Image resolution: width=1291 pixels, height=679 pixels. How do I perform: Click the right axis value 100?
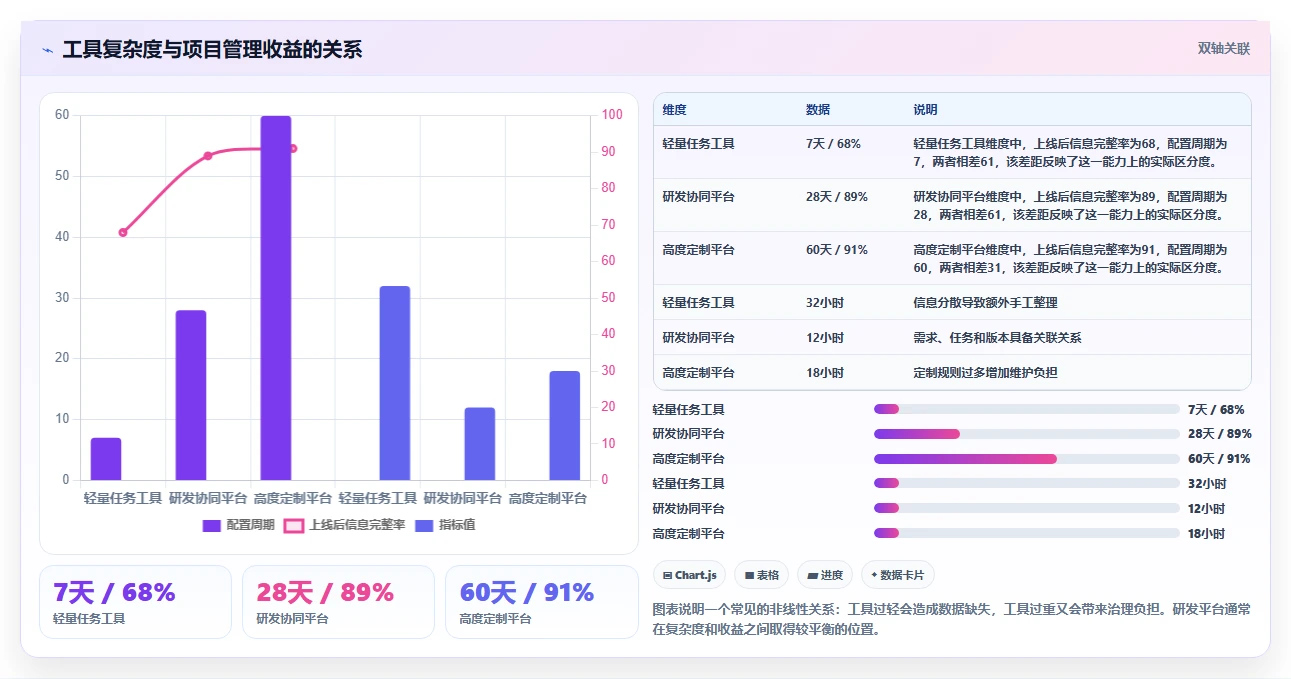(612, 115)
